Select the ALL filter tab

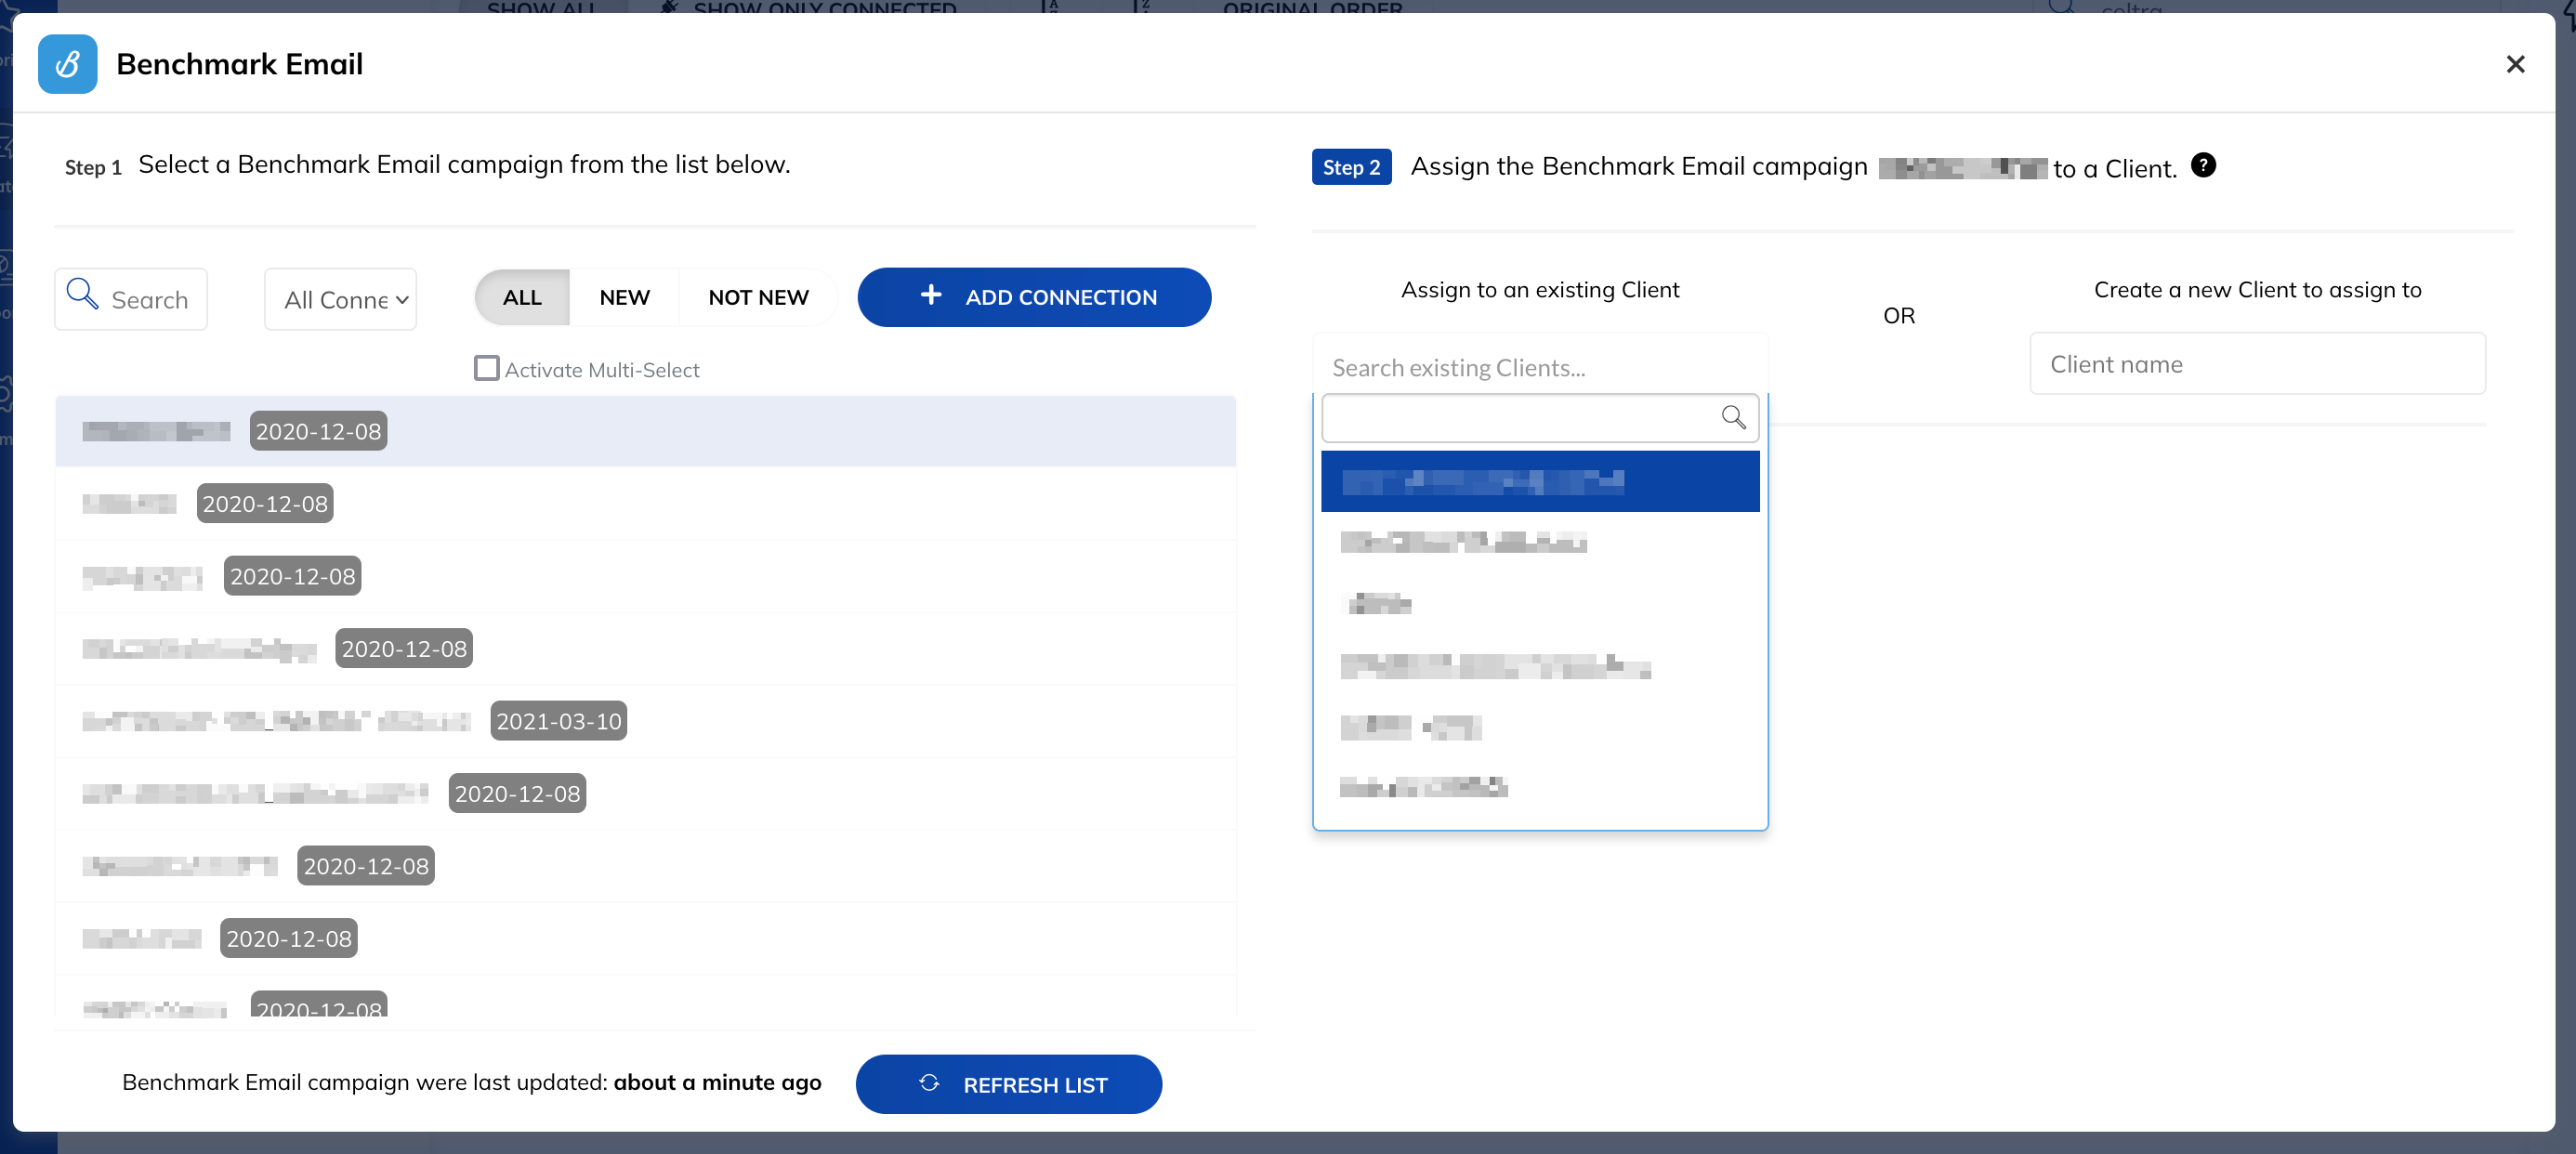[x=522, y=297]
